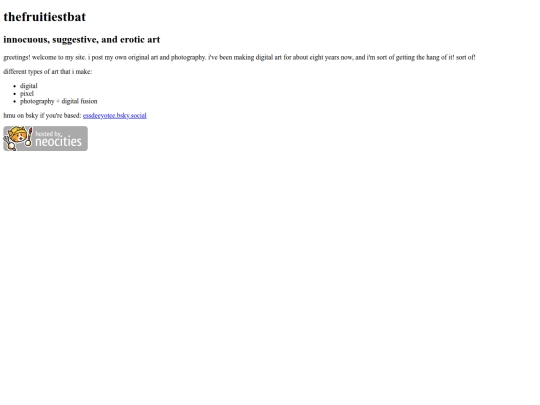Screen dimensions: 540x405
Task: Click the bullet before "photography + digital fusion"
Action: 14,102
